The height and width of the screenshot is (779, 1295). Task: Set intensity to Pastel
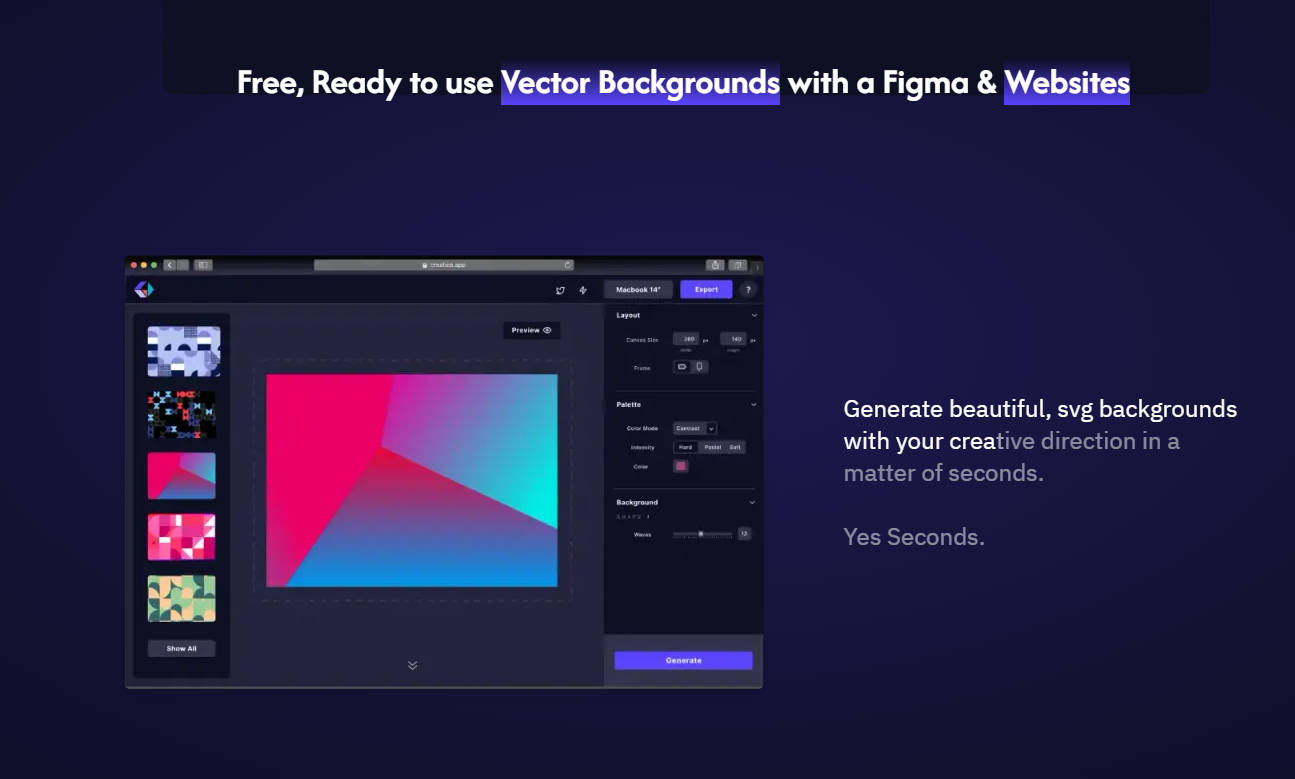pos(712,447)
